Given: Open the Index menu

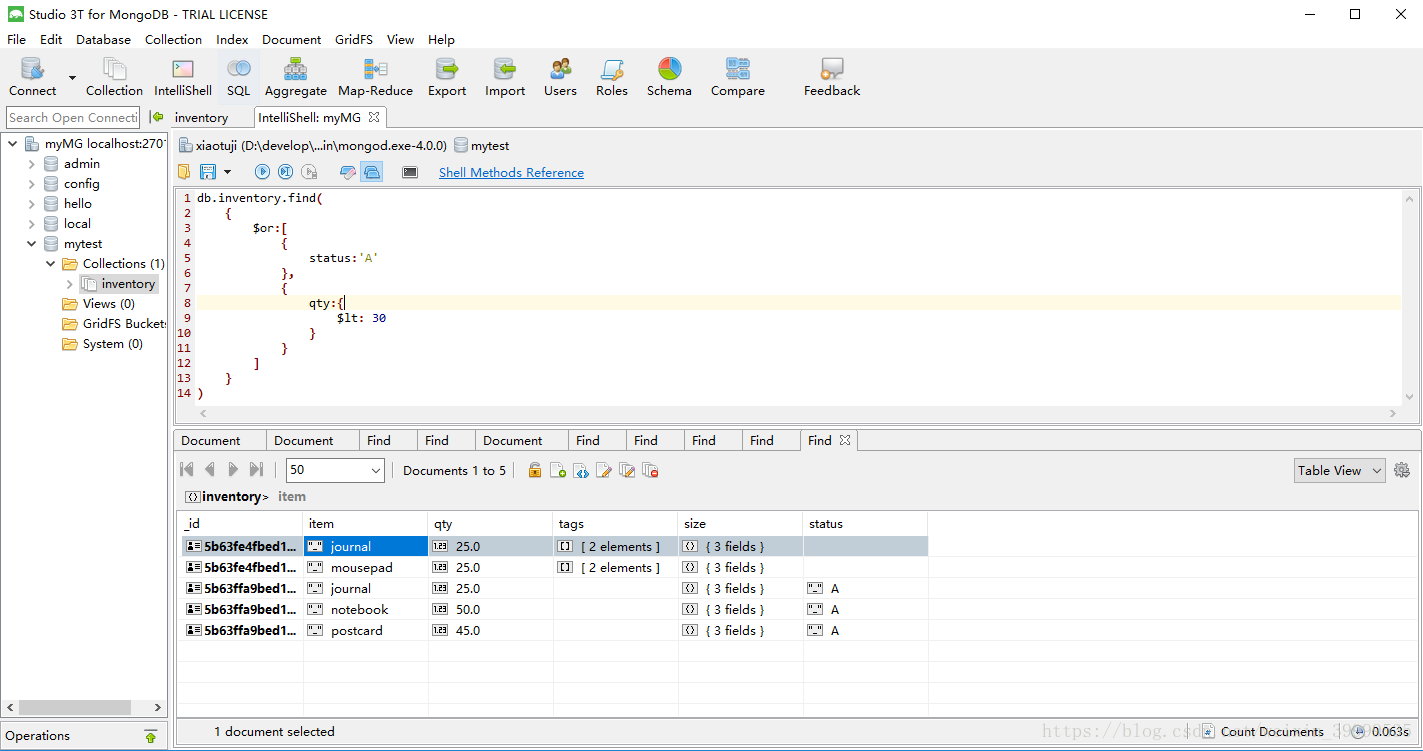Looking at the screenshot, I should pyautogui.click(x=232, y=40).
